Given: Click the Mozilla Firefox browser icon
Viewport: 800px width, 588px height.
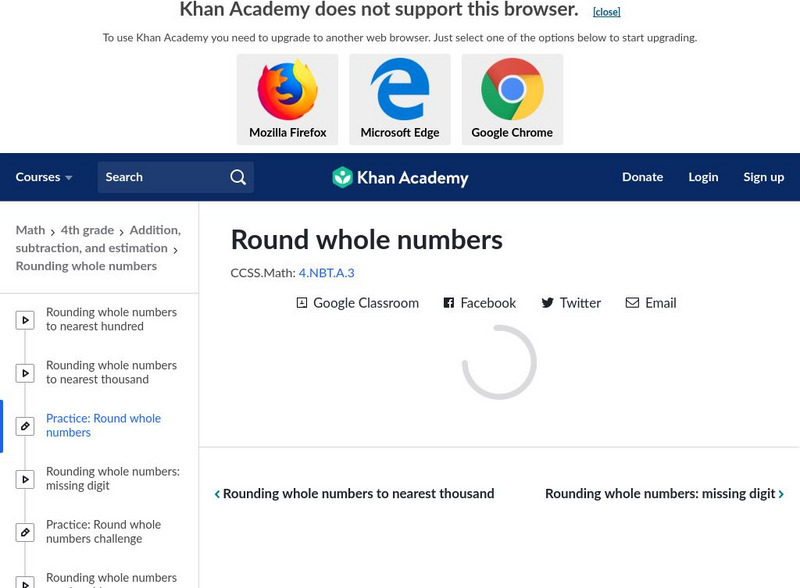Looking at the screenshot, I should click(287, 90).
